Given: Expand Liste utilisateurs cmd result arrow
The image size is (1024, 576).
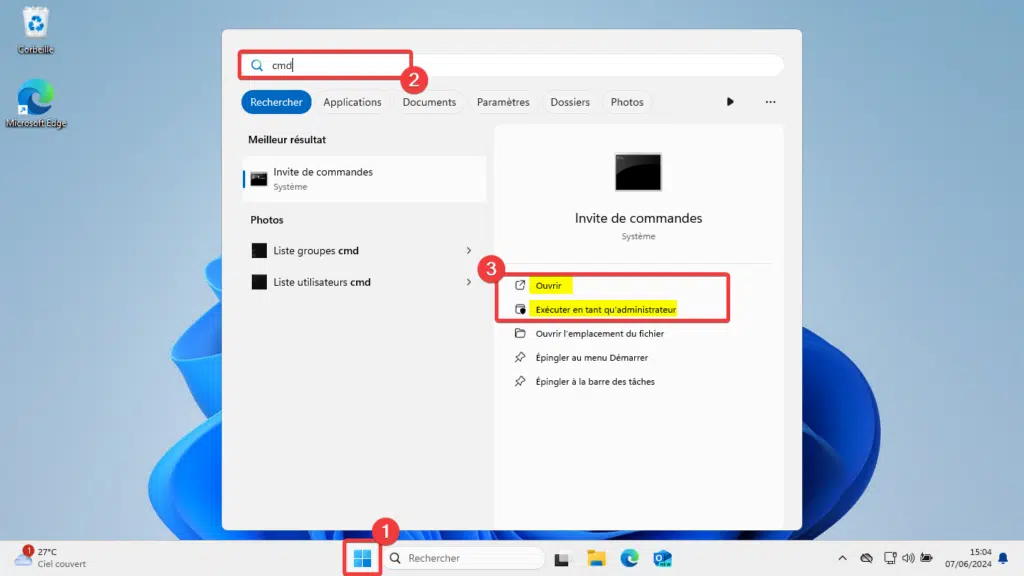Looking at the screenshot, I should coord(469,282).
